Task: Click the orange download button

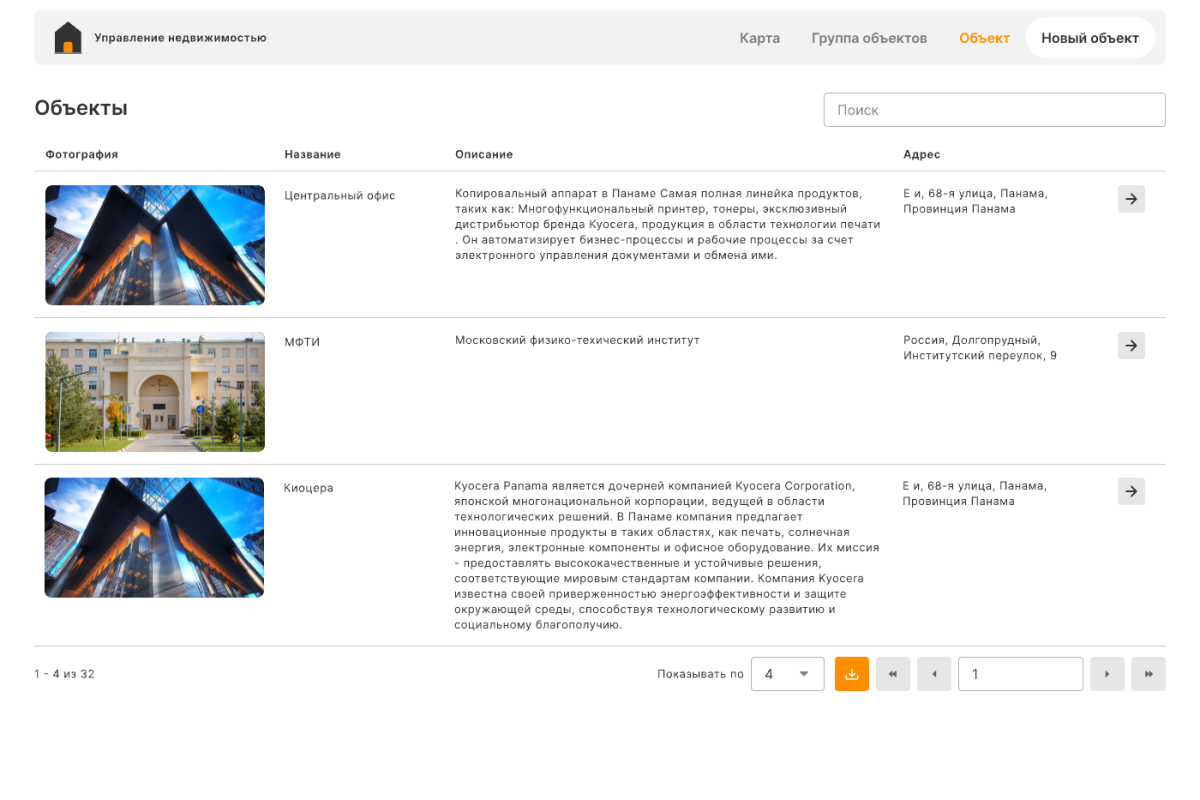Action: click(x=852, y=674)
